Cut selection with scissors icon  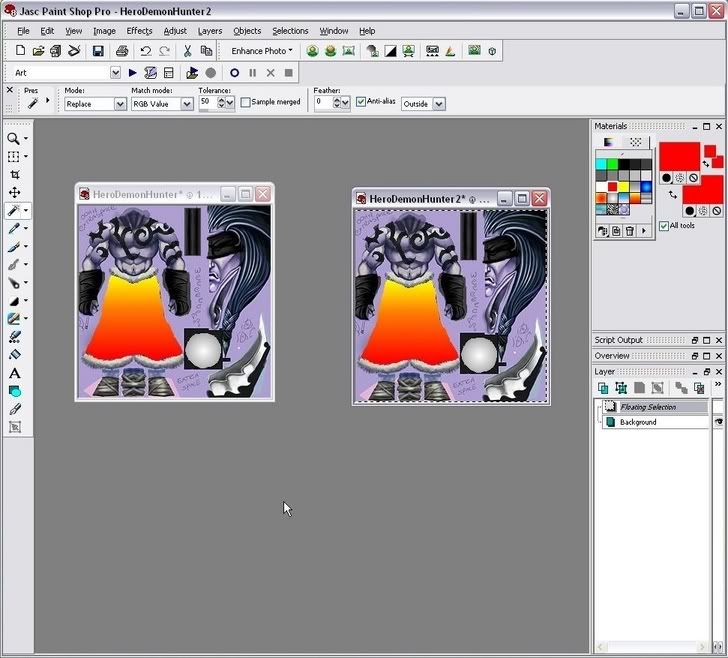[188, 51]
